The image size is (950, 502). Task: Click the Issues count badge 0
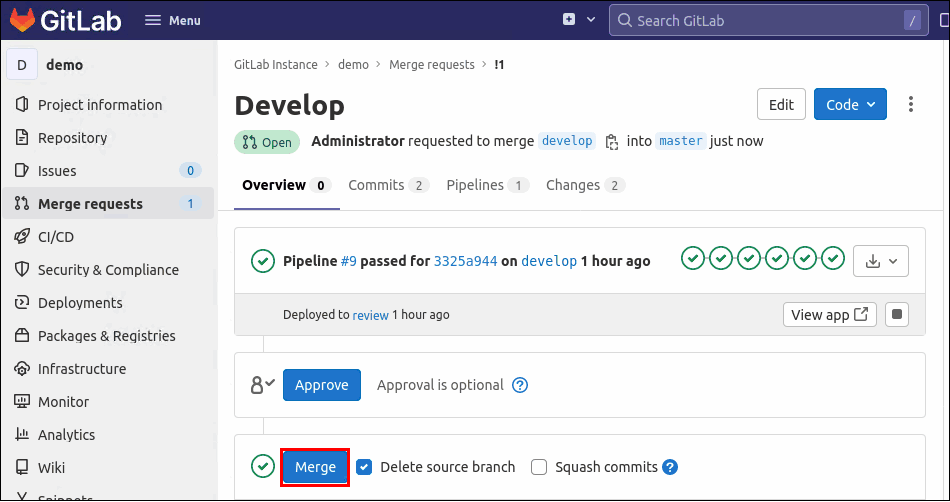pyautogui.click(x=190, y=171)
